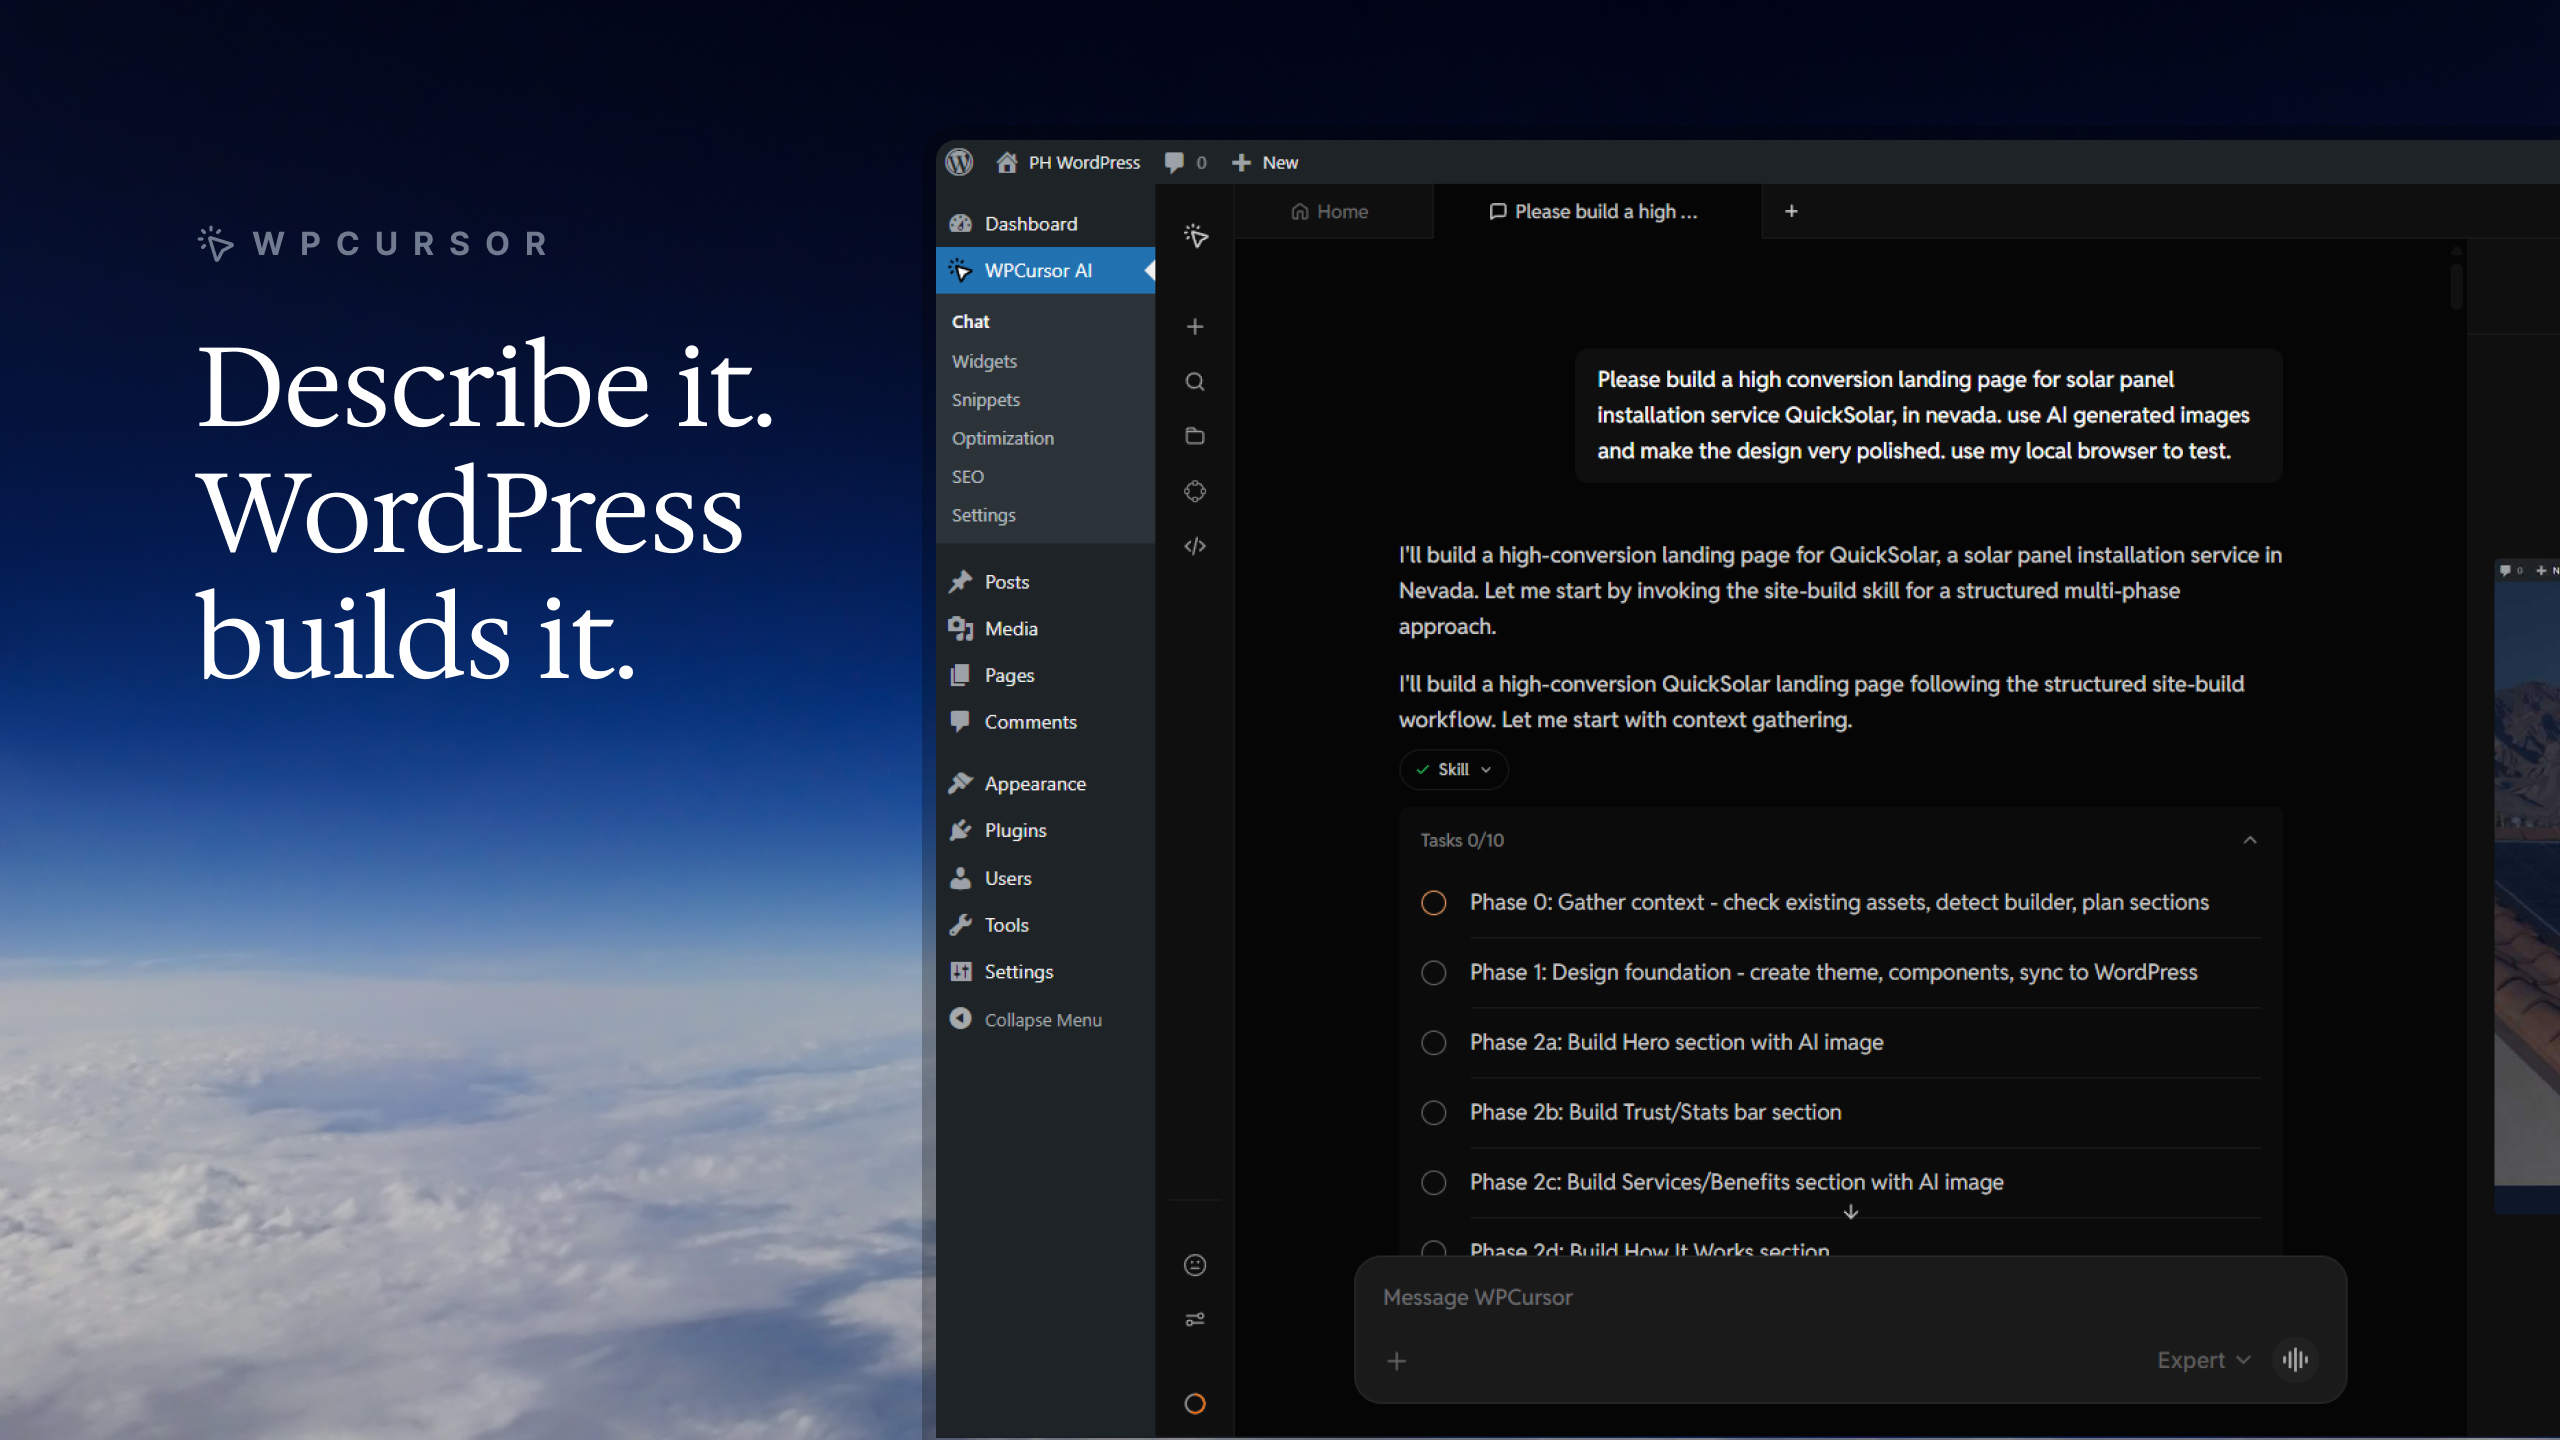This screenshot has height=1440, width=2560.
Task: Collapse the Tasks 0/10 list
Action: (2250, 840)
